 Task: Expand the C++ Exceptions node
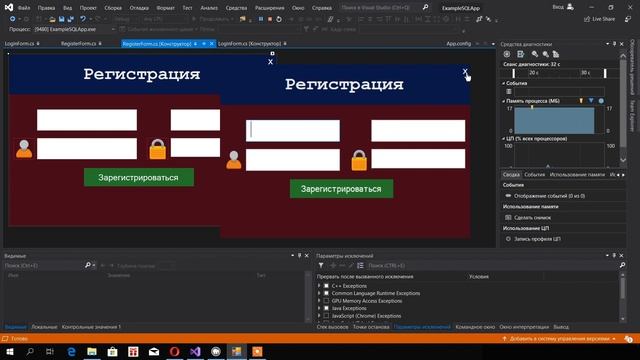pos(319,286)
